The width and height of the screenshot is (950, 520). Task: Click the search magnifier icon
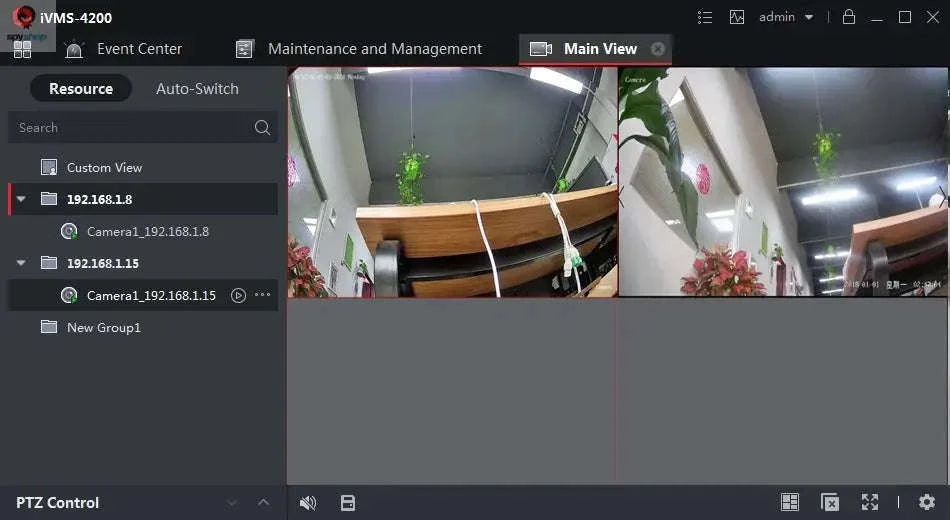(x=262, y=127)
